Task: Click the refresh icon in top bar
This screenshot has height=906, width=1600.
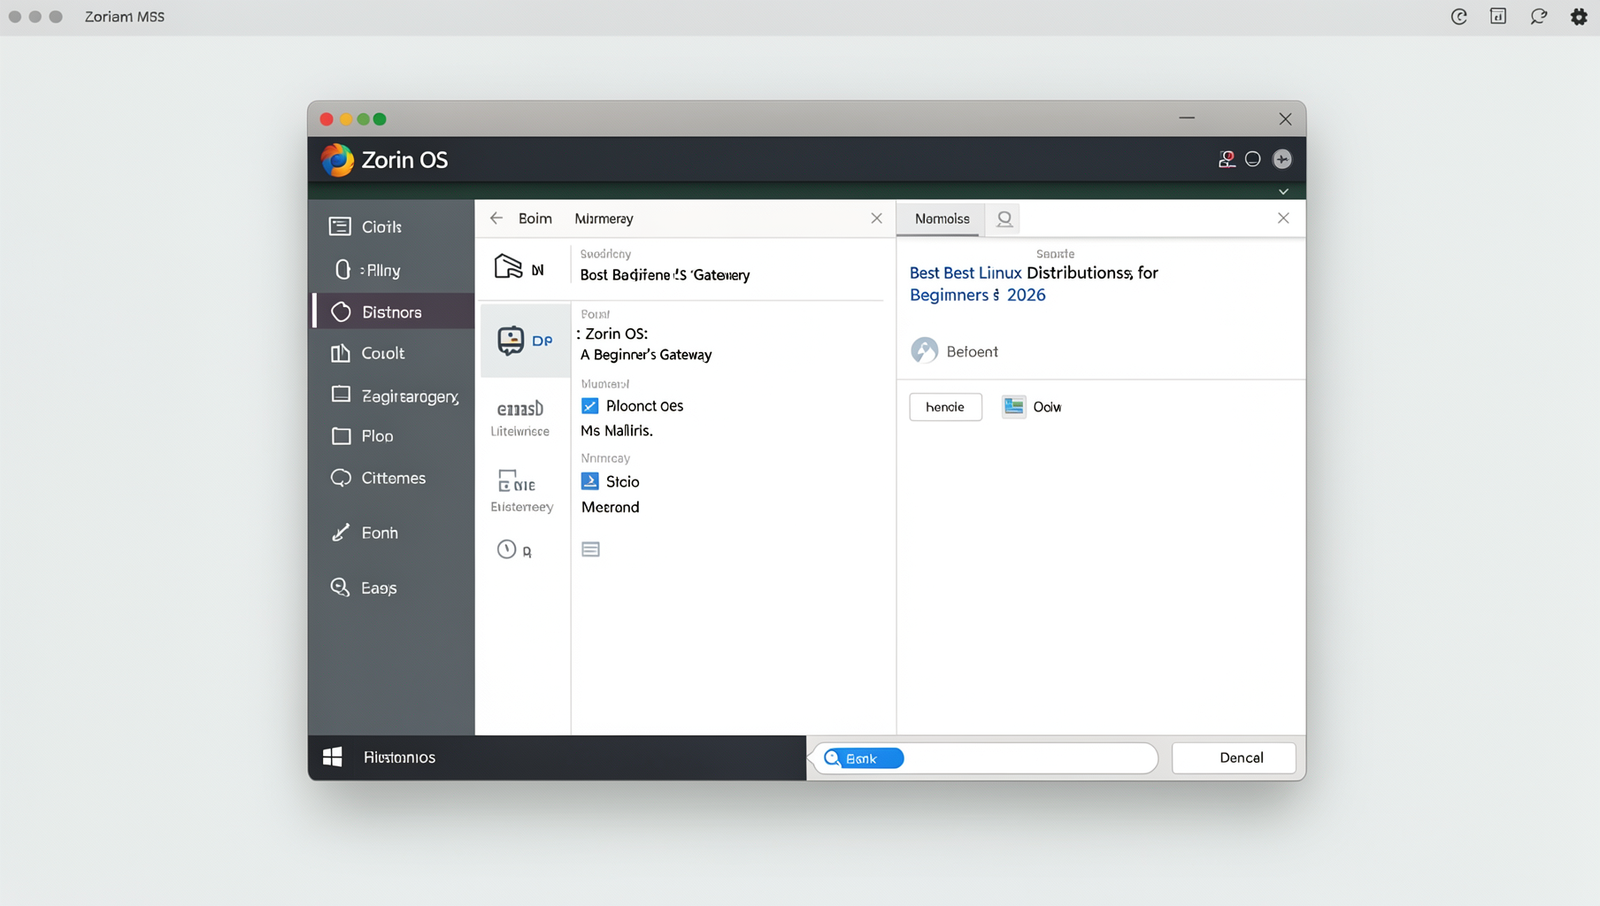Action: click(1459, 17)
